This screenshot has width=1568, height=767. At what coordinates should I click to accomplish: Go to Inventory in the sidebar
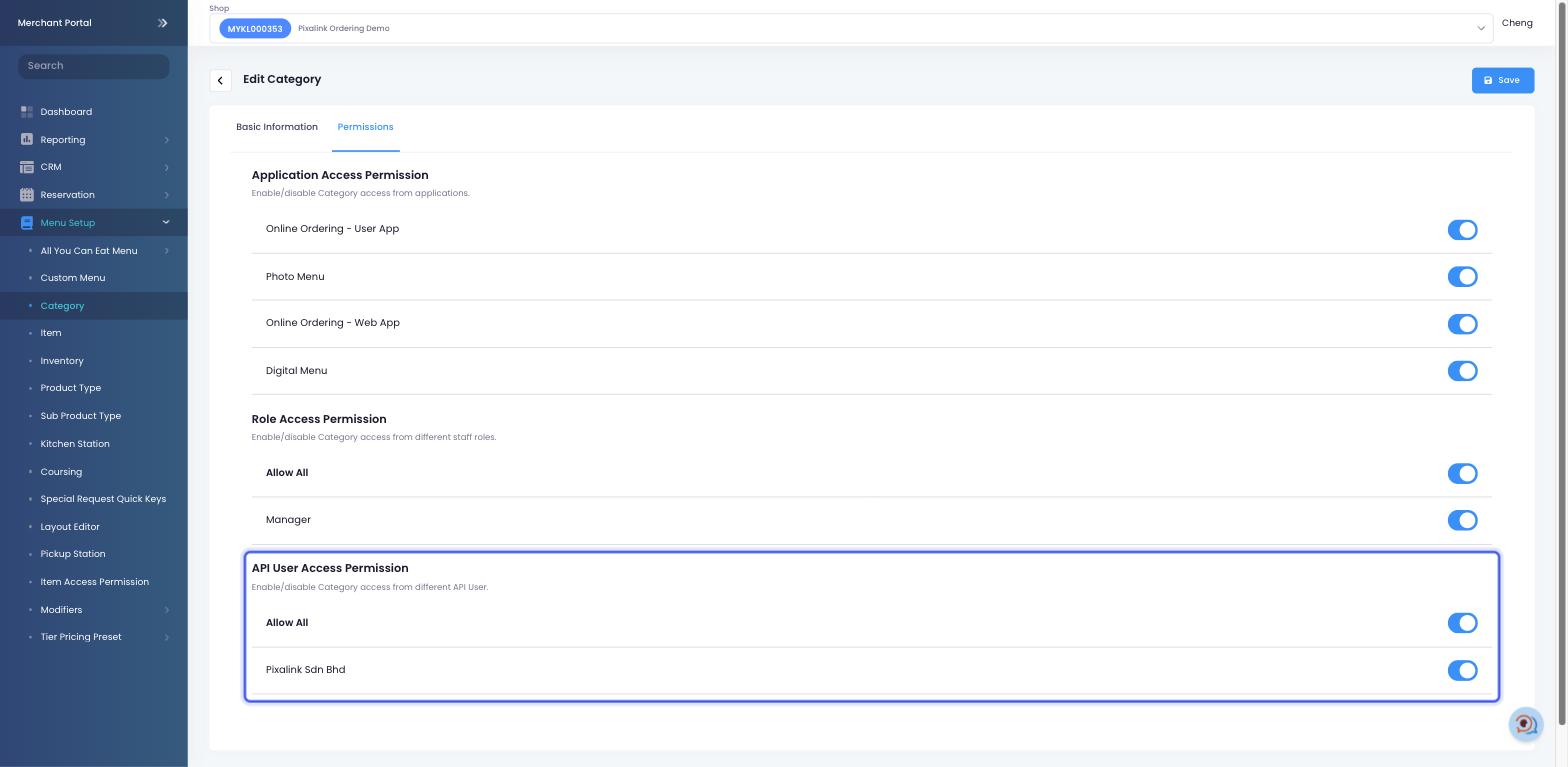pyautogui.click(x=62, y=361)
